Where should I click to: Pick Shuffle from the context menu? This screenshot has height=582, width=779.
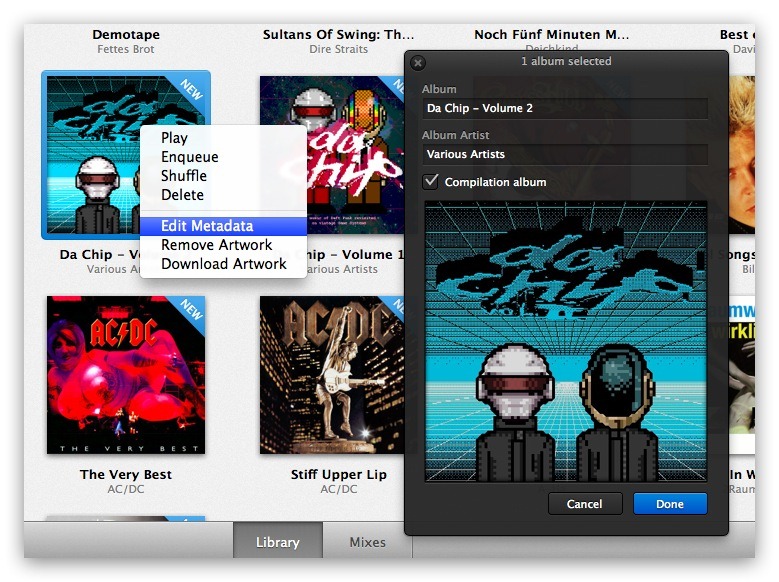coord(224,175)
